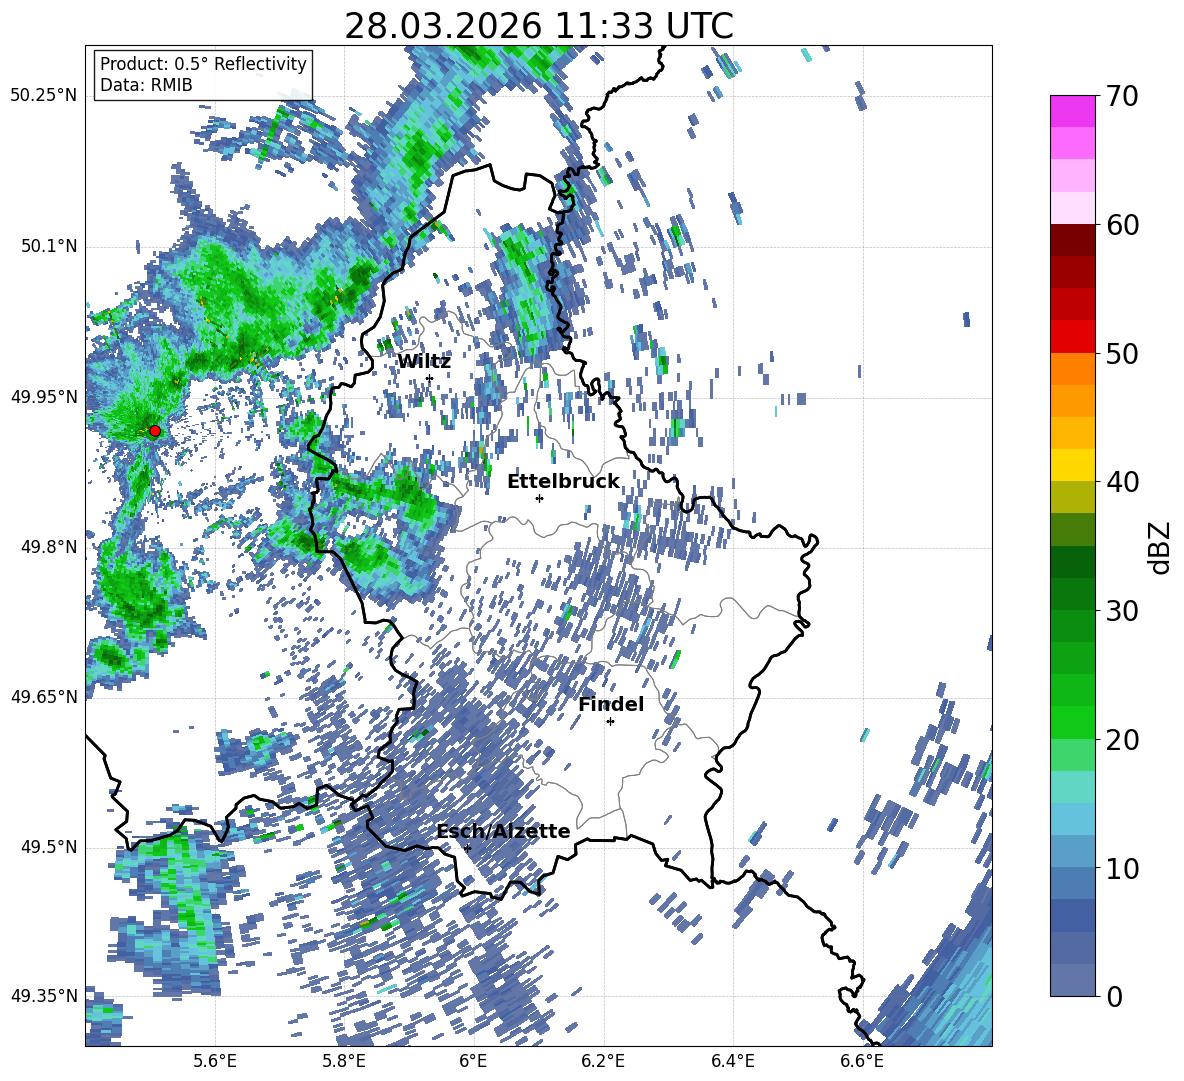This screenshot has width=1184, height=1081.
Task: Click the yellow colorbar swatch just above 40
Action: click(1072, 465)
